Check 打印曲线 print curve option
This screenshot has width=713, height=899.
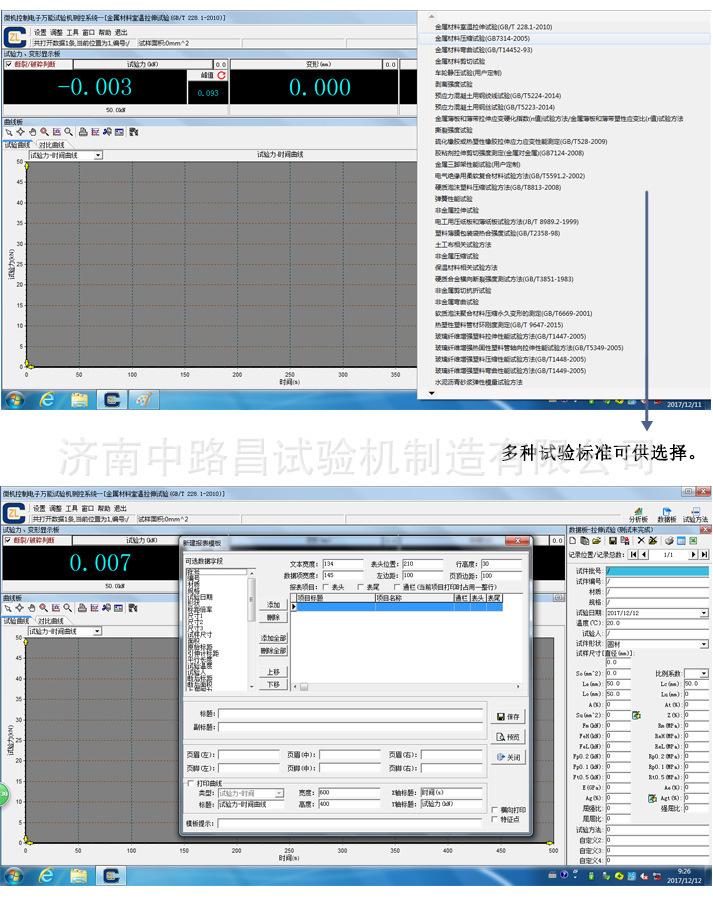190,783
